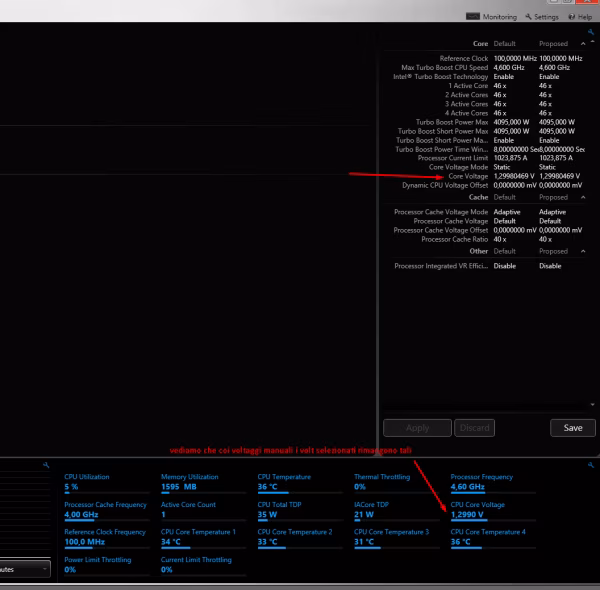Screen dimensions: 600x590
Task: Click the CPU Core Temperature 2 monitor
Action: pos(300,538)
